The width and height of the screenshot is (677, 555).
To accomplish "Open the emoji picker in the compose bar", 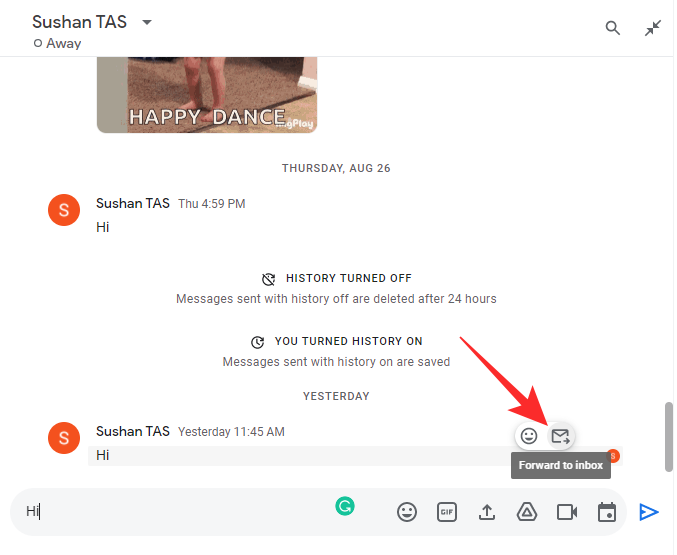I will pos(407,512).
